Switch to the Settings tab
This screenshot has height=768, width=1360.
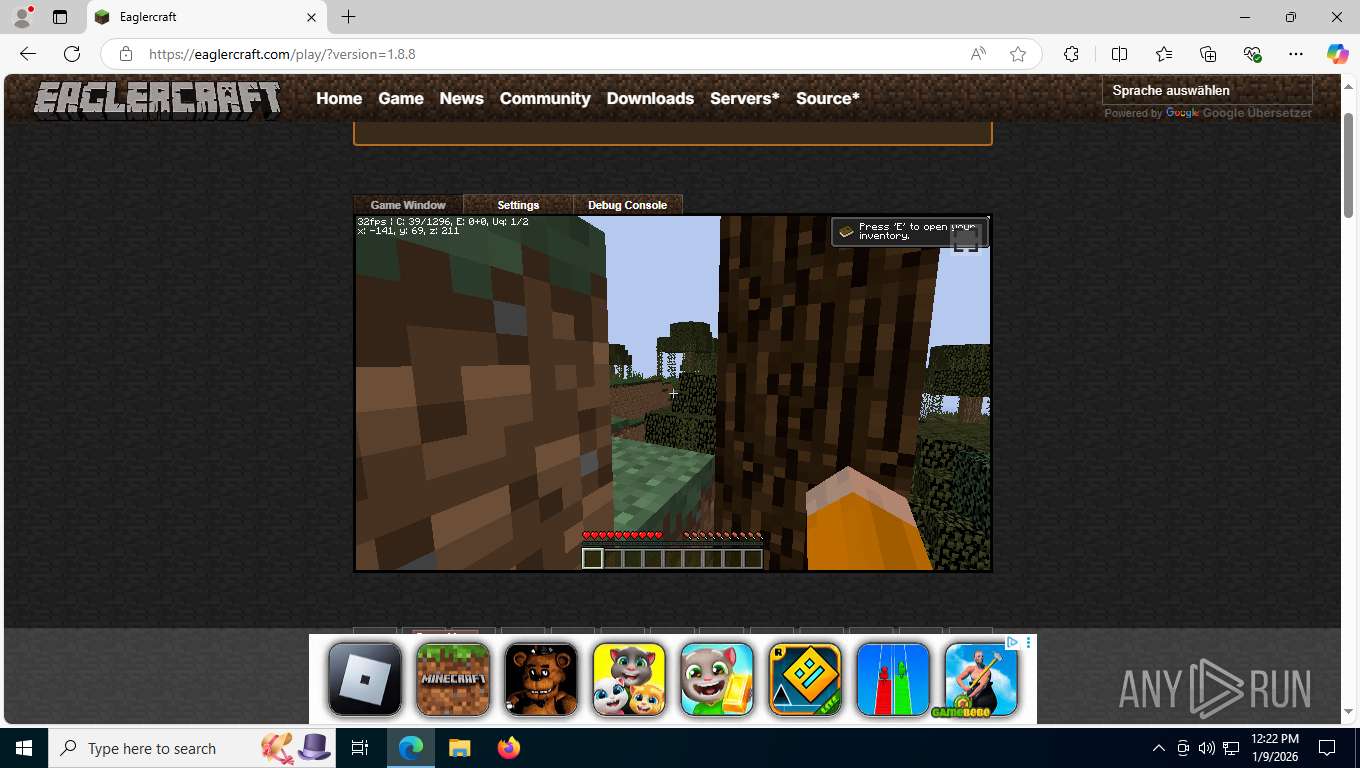click(518, 205)
